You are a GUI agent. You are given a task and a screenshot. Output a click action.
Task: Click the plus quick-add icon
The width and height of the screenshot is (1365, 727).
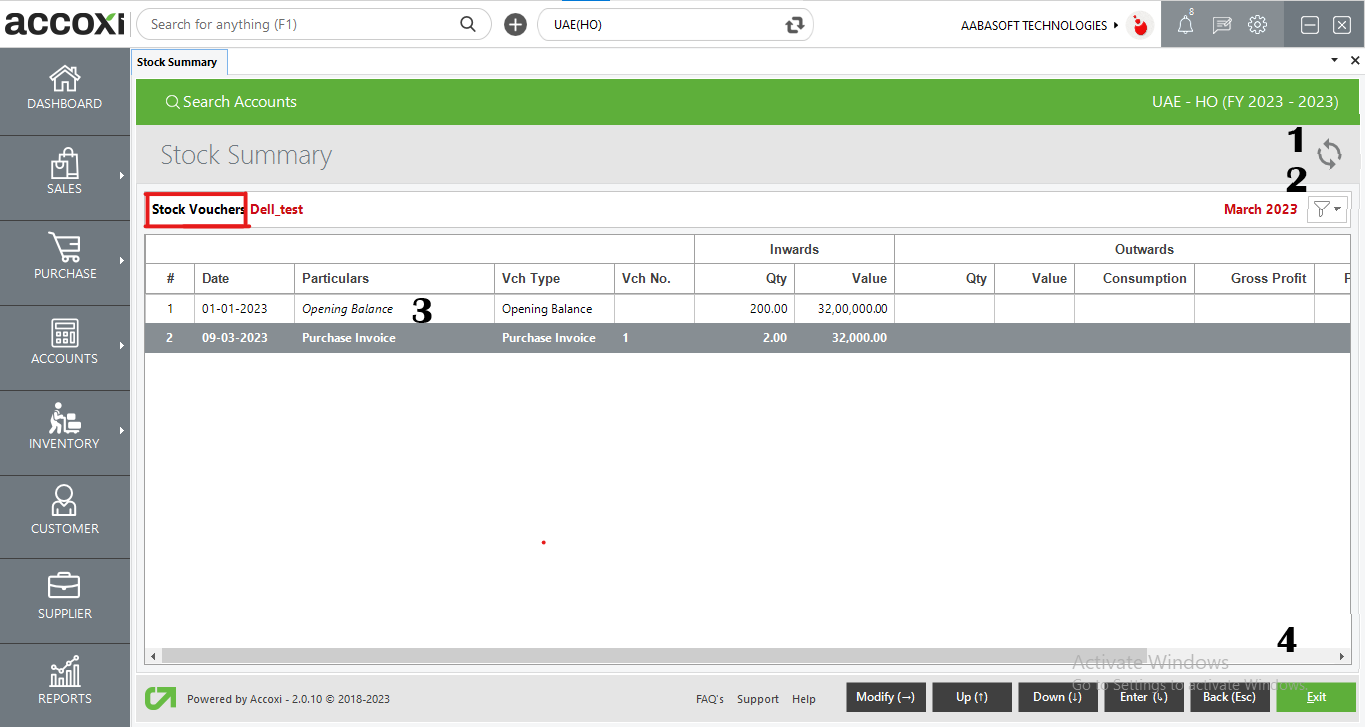tap(515, 25)
